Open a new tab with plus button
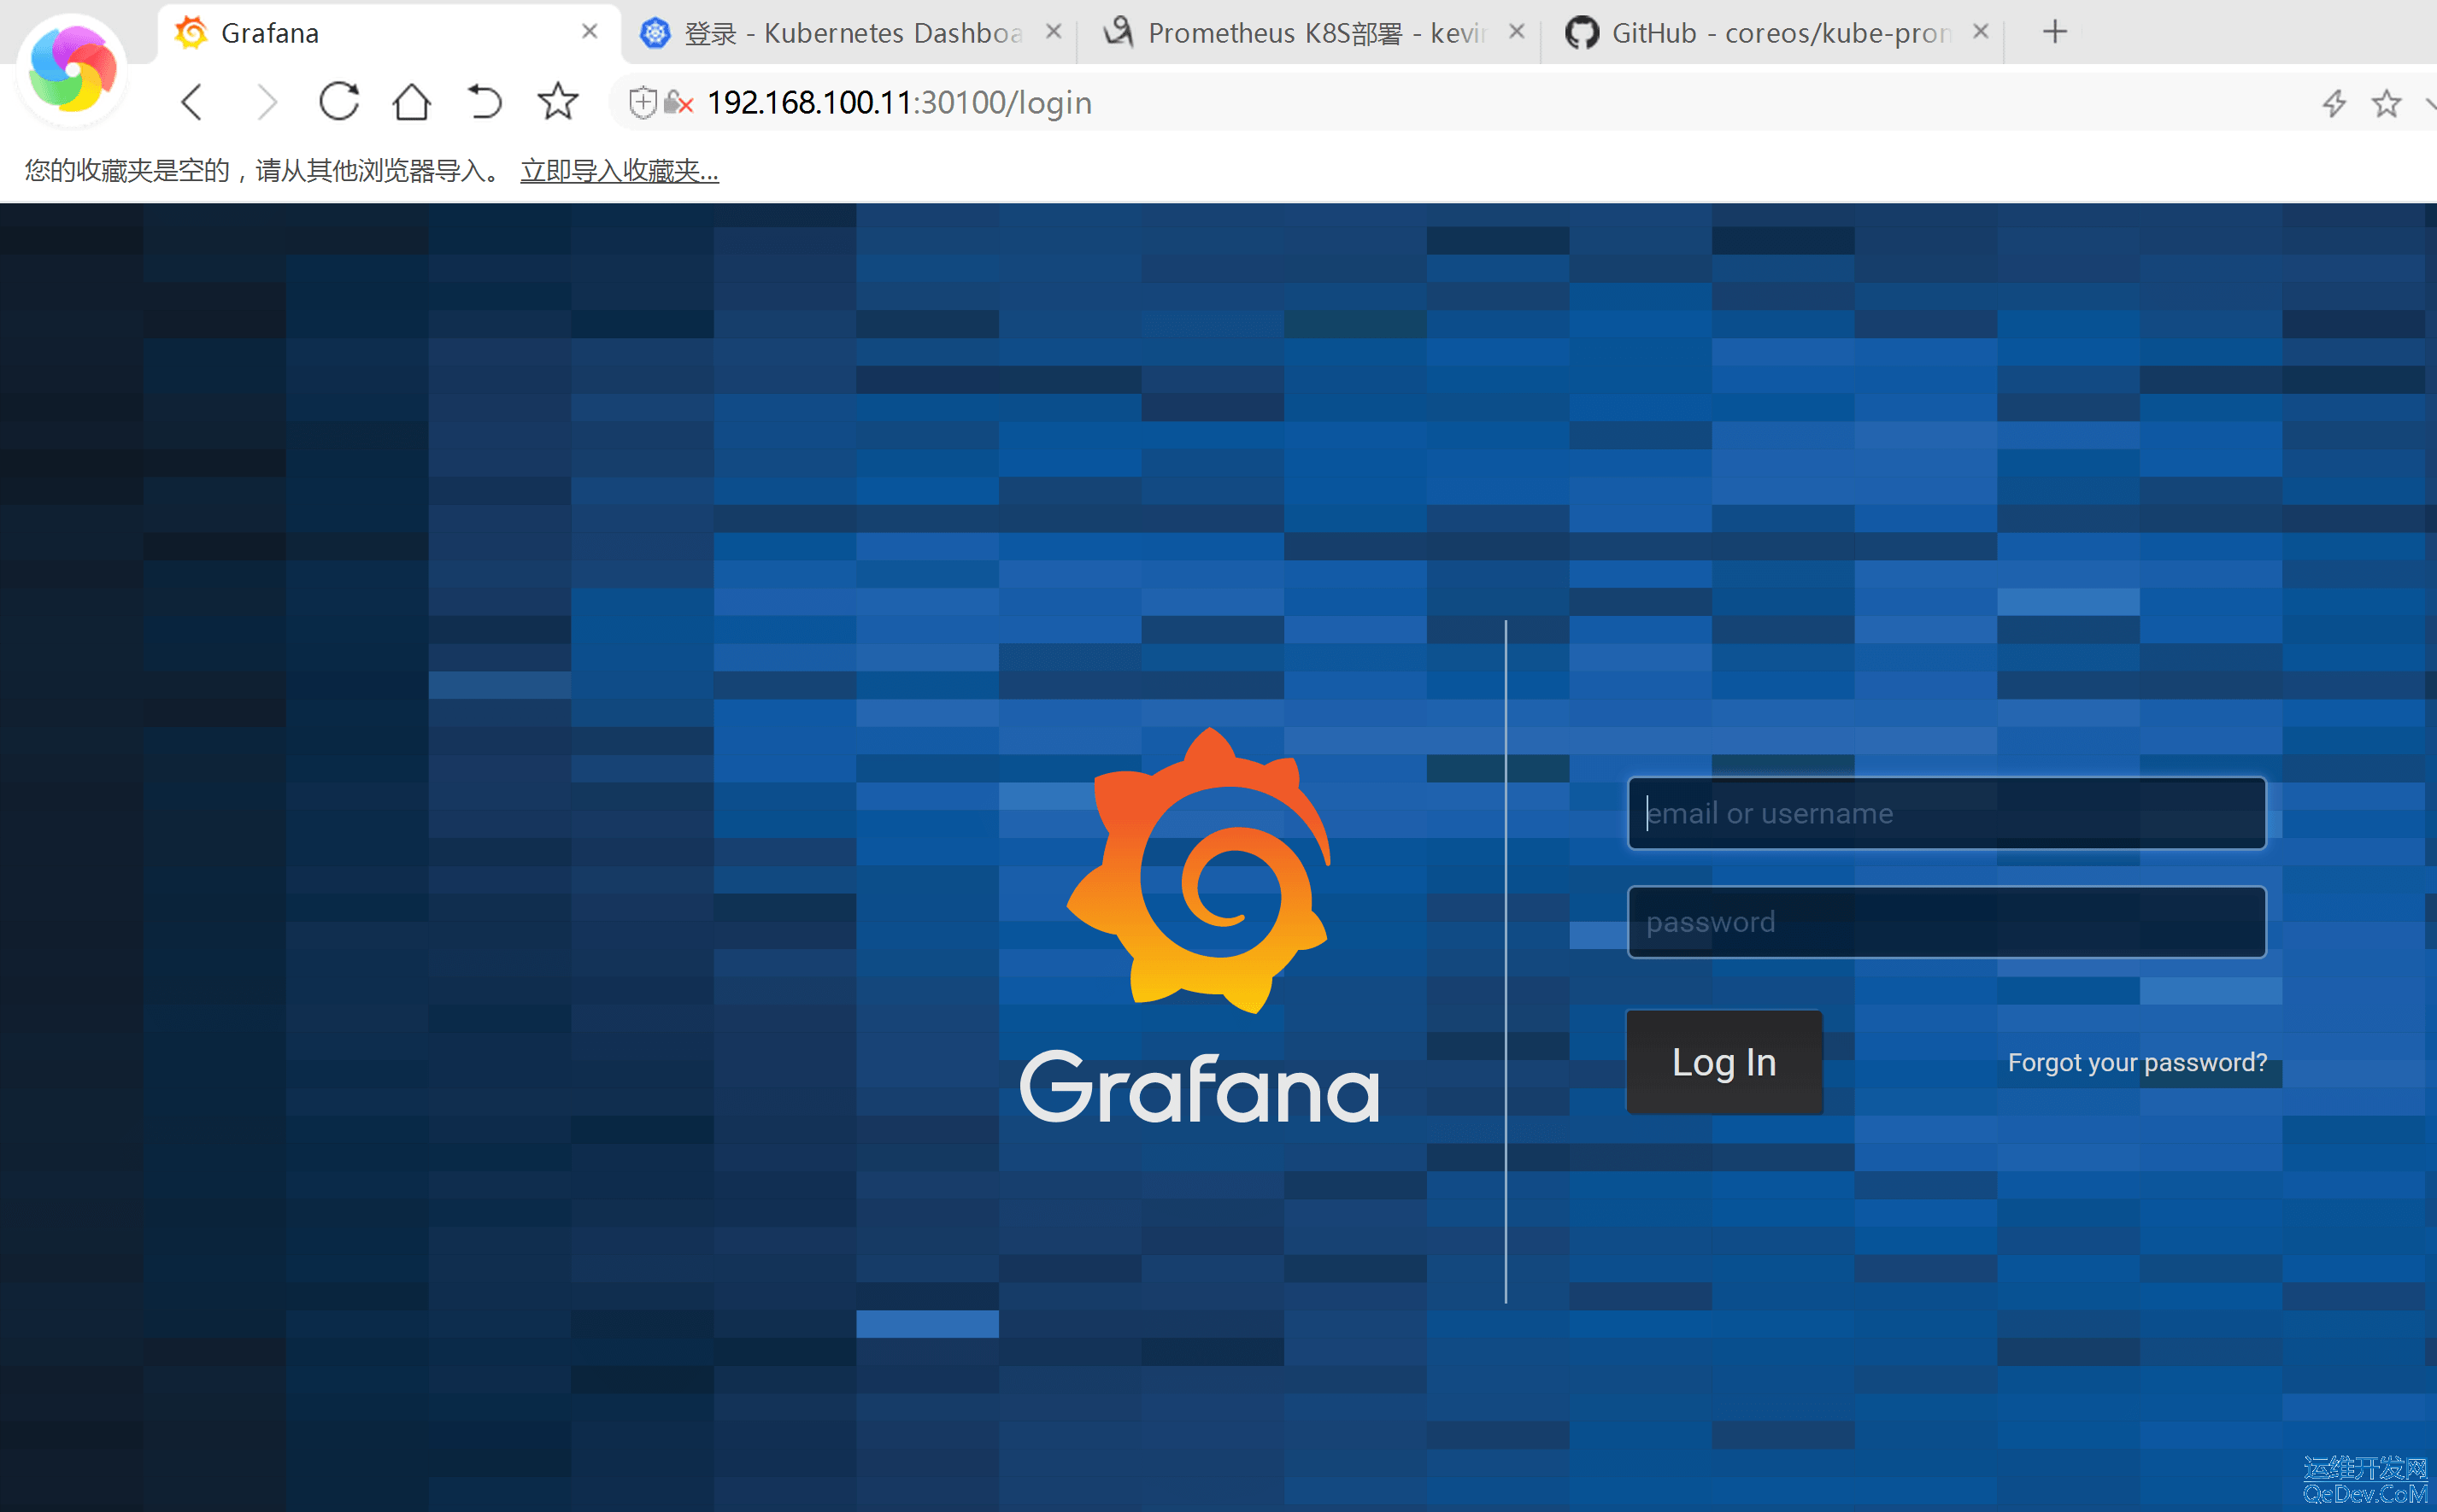Image resolution: width=2437 pixels, height=1512 pixels. coord(2055,32)
